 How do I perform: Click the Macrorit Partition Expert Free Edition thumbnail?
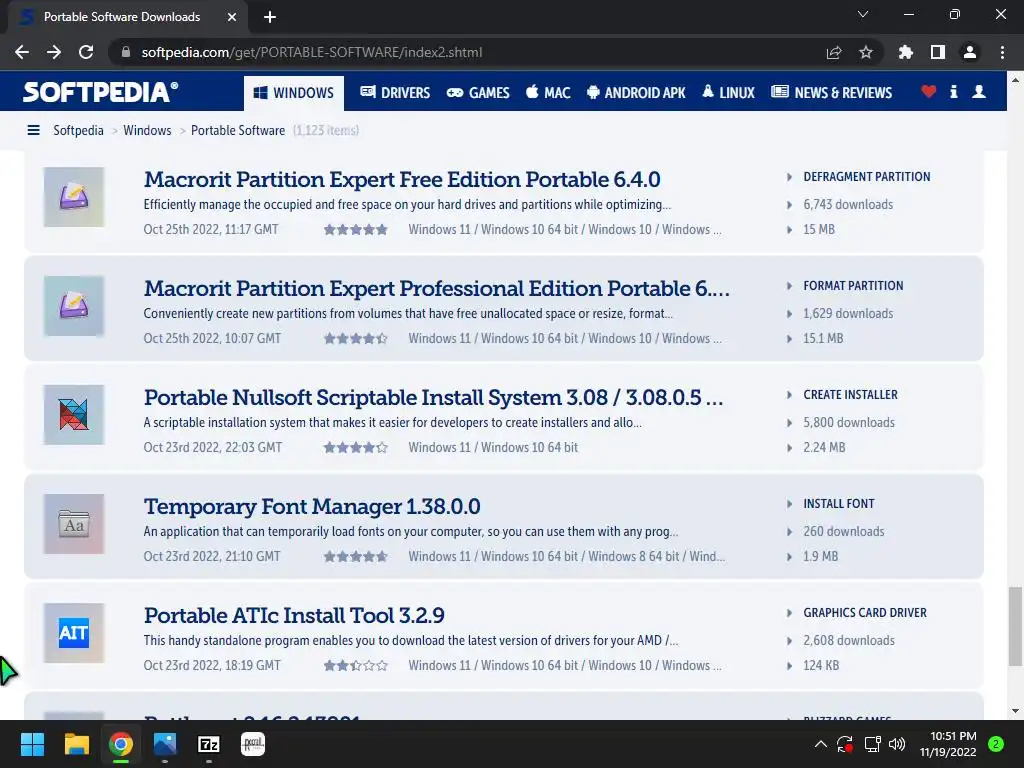[74, 197]
